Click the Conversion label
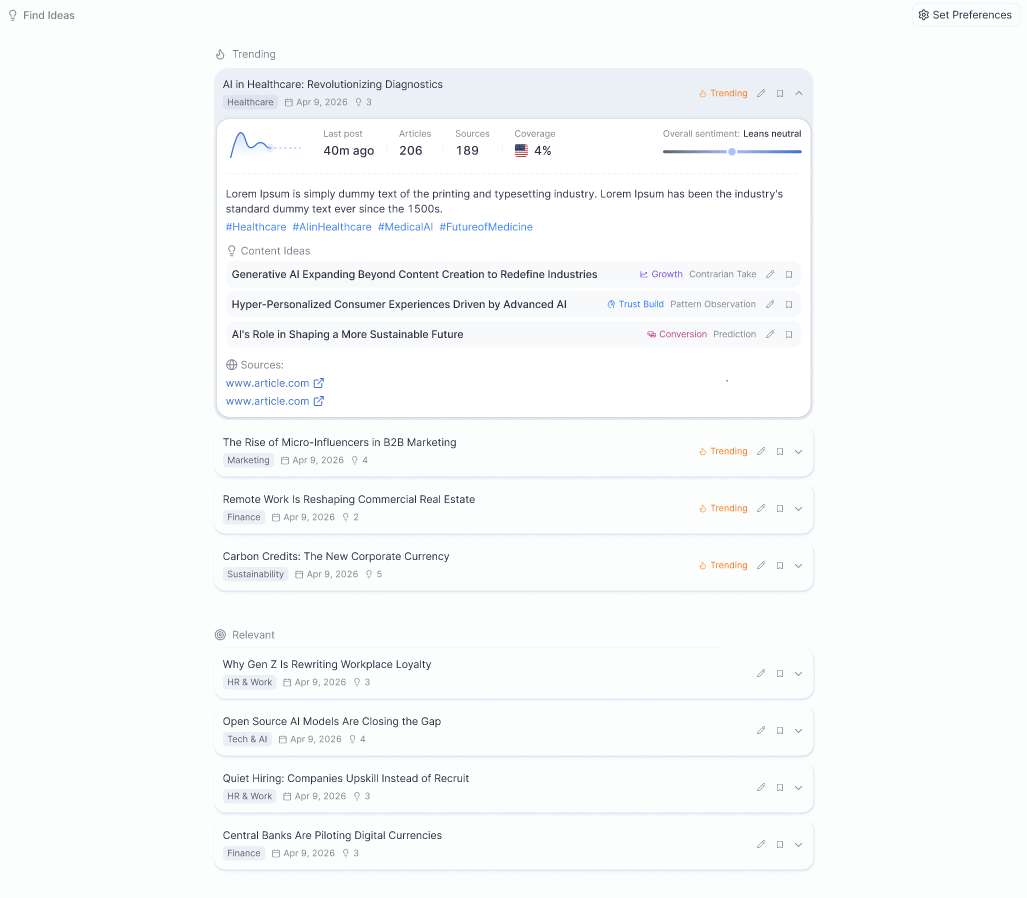 click(677, 334)
